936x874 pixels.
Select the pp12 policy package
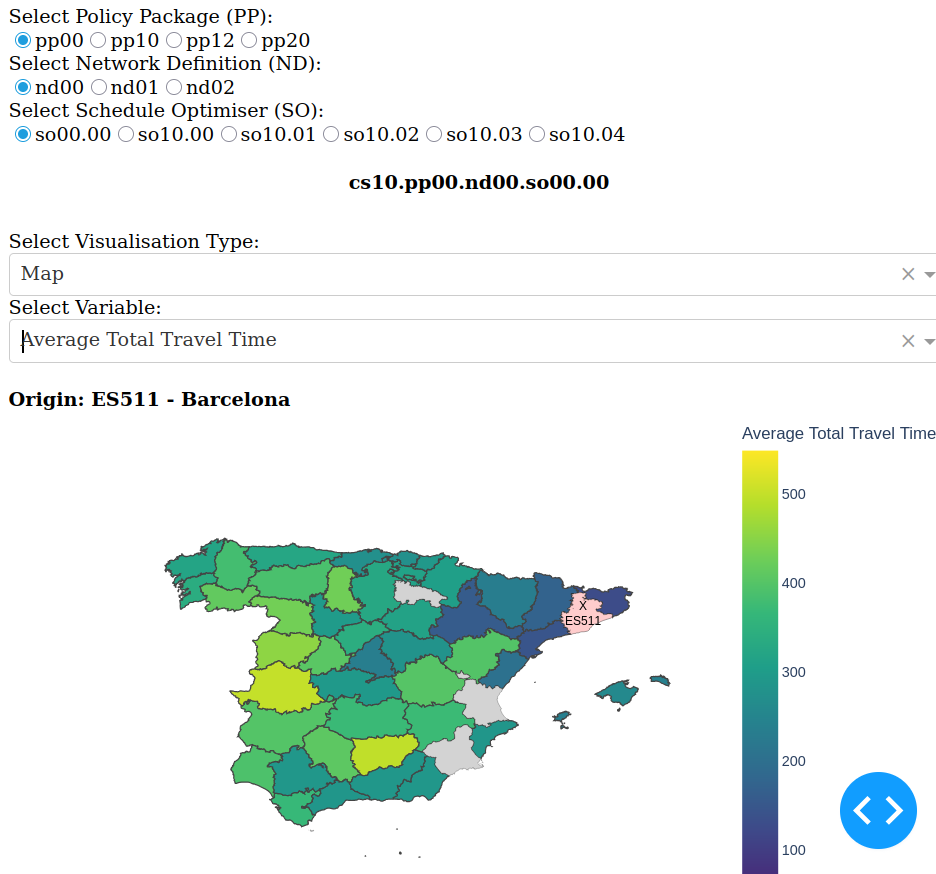(174, 41)
